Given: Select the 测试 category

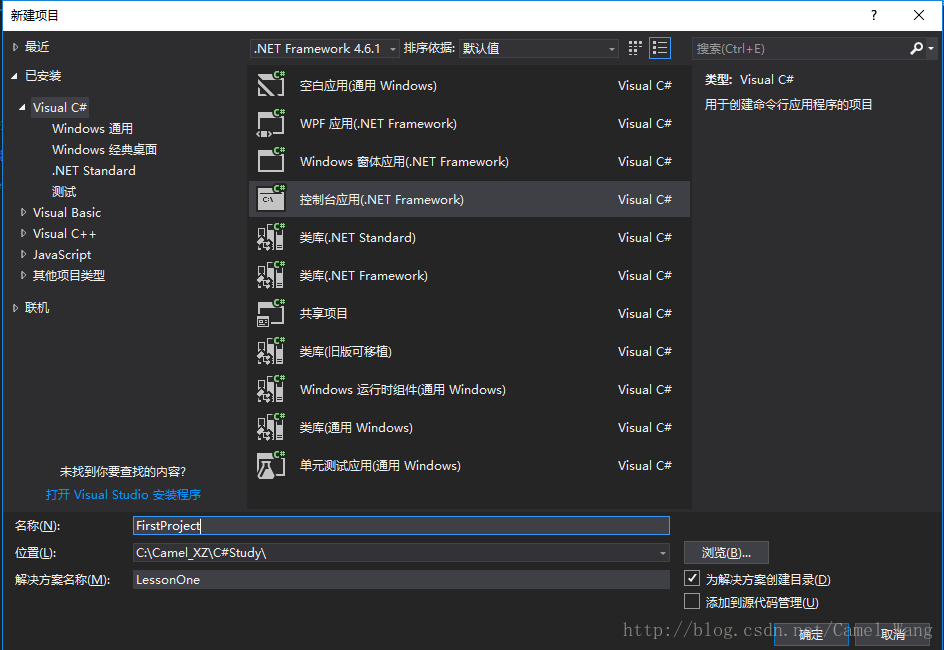Looking at the screenshot, I should click(x=64, y=191).
